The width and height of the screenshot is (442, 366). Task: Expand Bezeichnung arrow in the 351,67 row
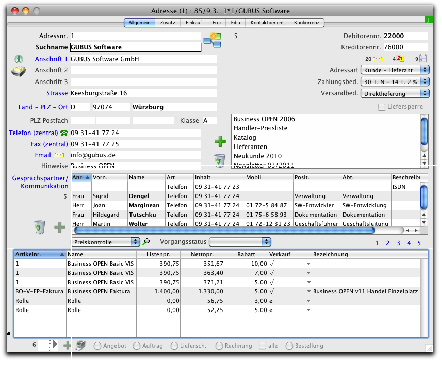308,264
